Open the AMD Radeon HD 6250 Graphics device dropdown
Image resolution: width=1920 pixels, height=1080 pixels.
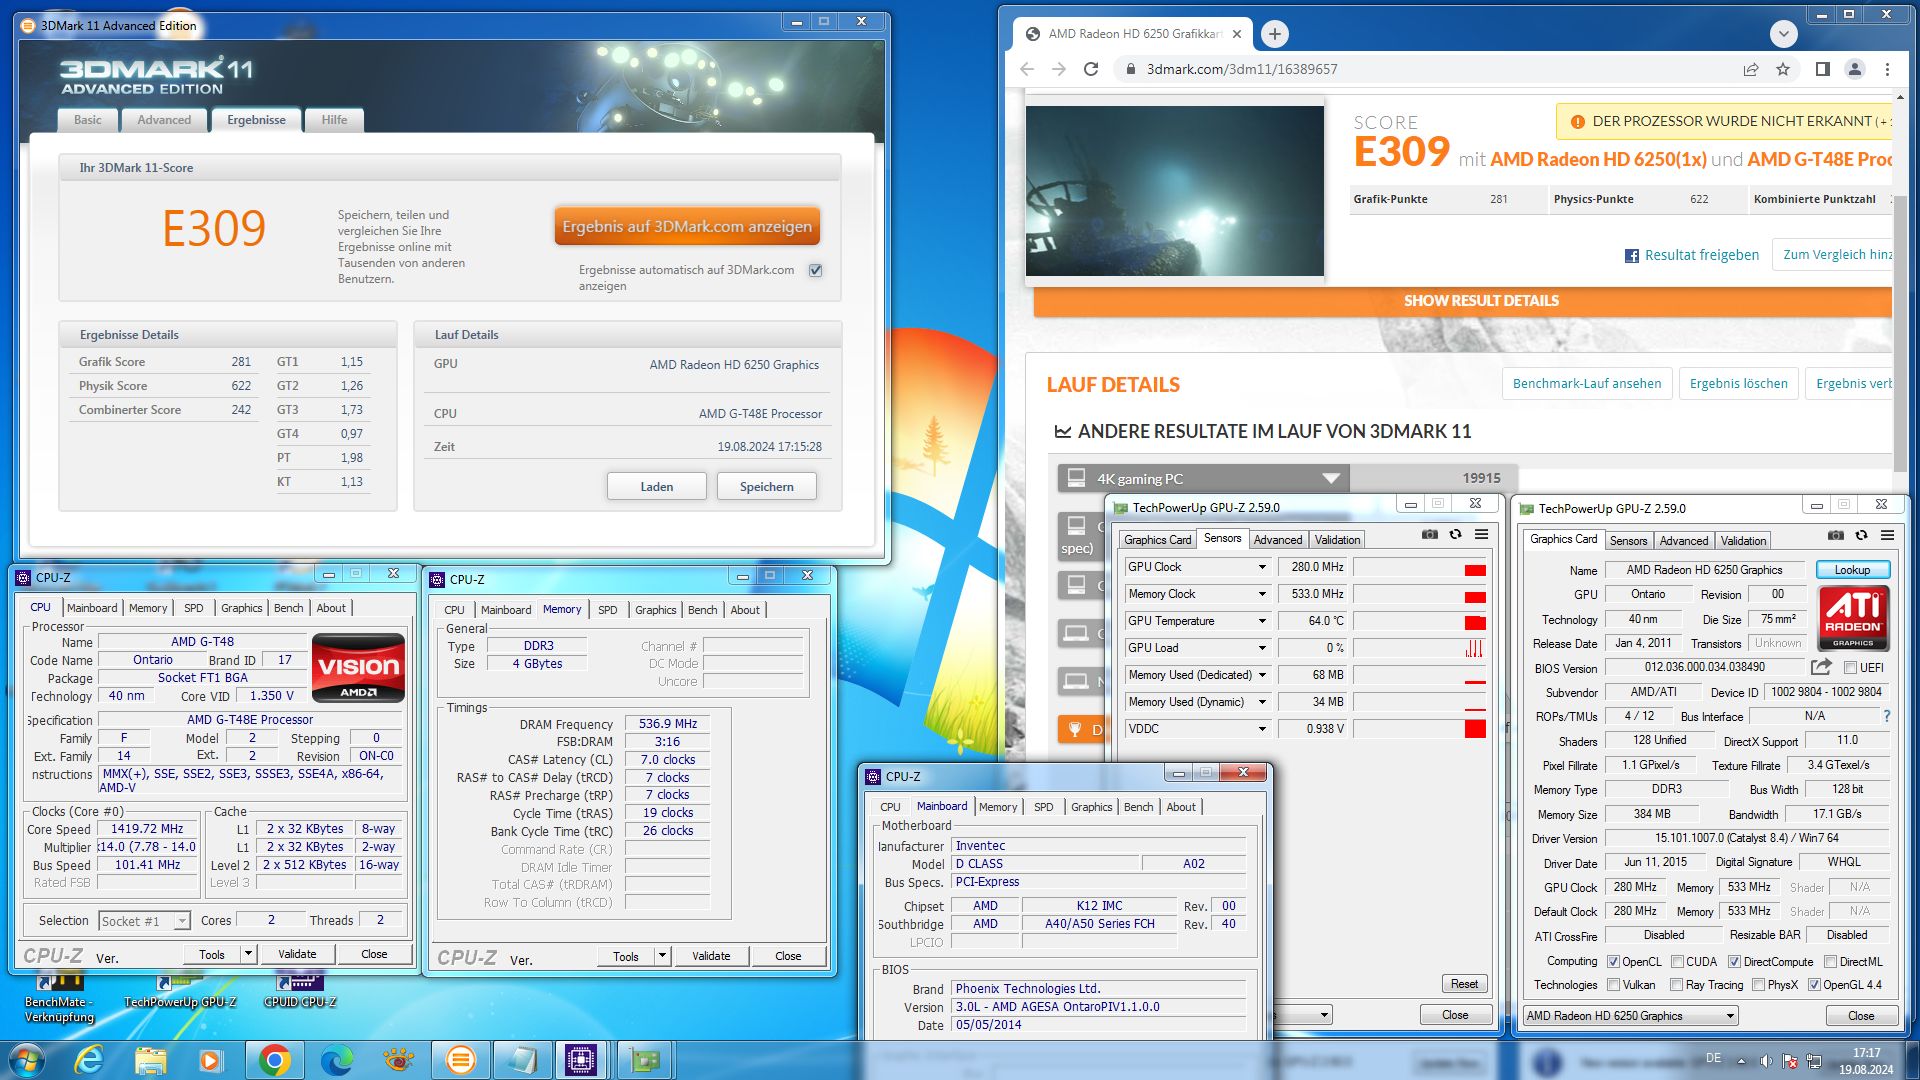[1630, 1016]
